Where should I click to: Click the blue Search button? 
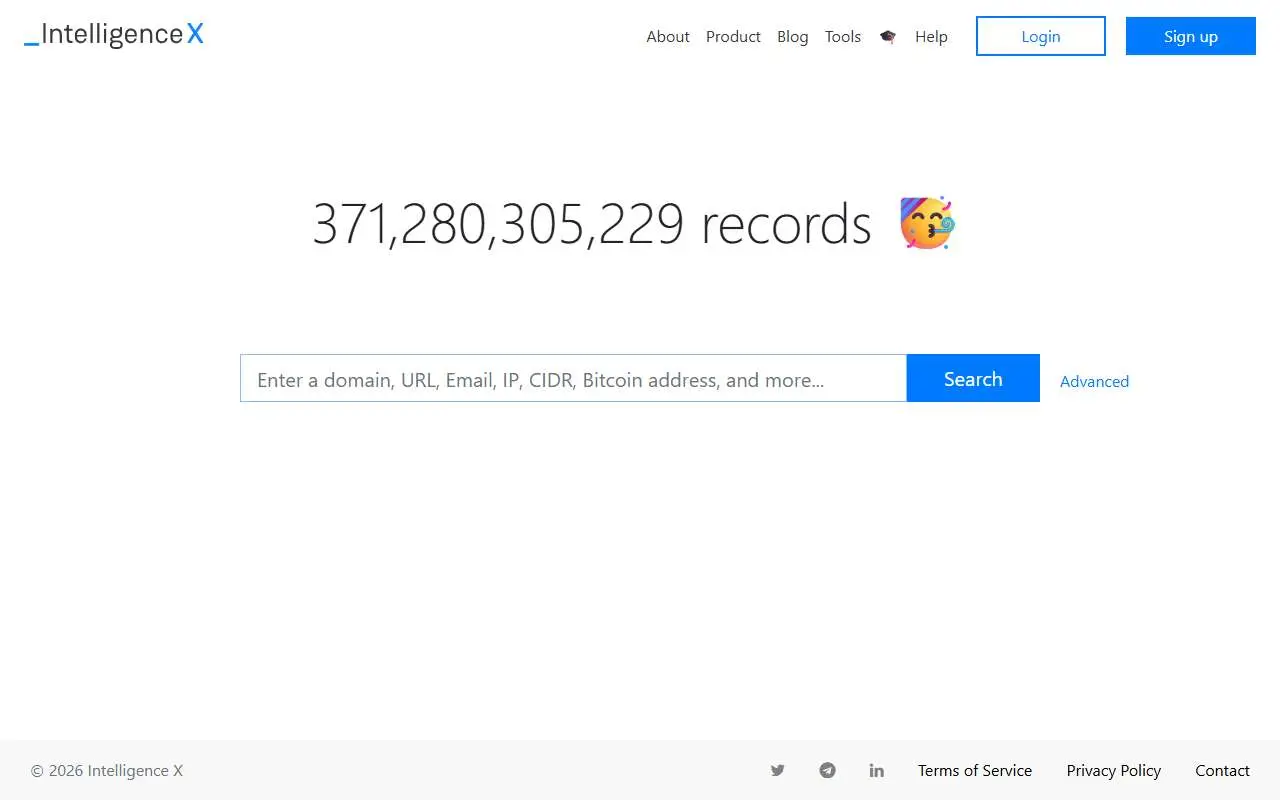point(973,378)
